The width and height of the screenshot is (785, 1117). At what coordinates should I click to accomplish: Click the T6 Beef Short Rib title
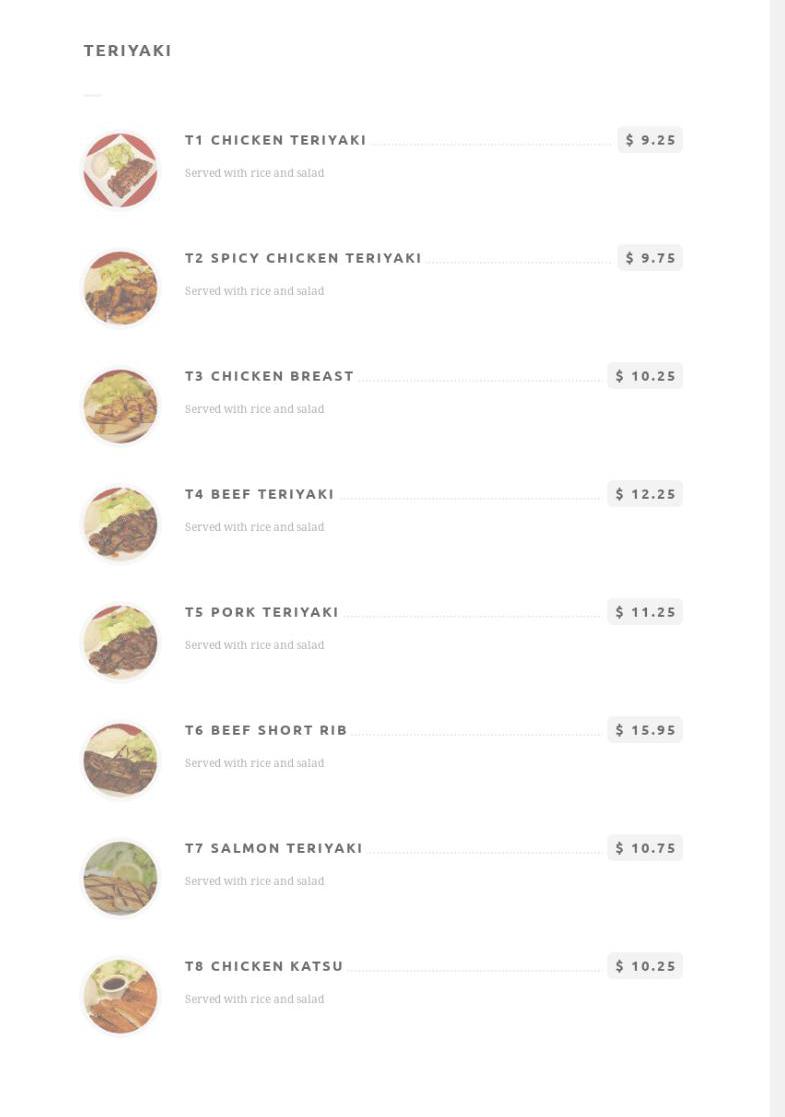pyautogui.click(x=266, y=730)
